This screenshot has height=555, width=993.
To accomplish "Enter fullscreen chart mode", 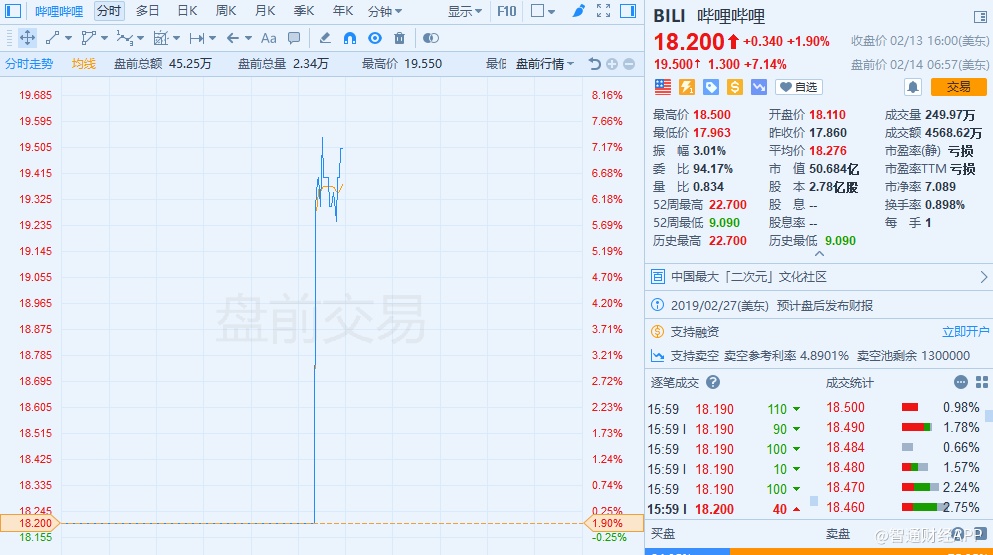I will pyautogui.click(x=604, y=11).
